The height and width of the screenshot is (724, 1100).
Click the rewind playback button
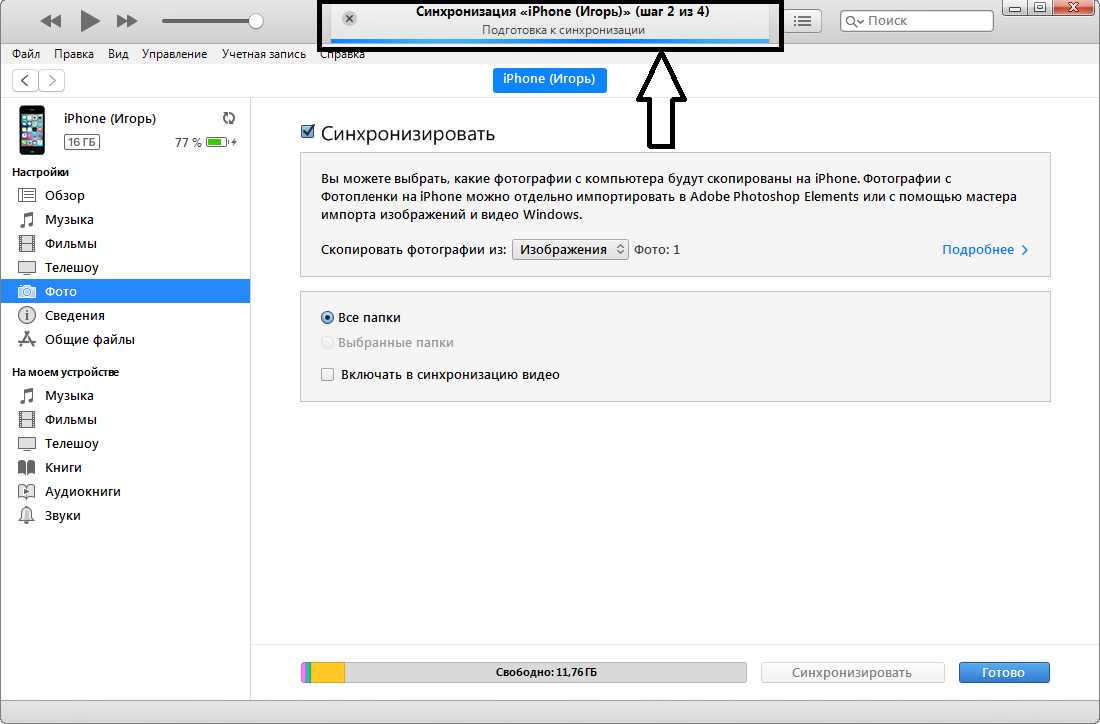51,21
